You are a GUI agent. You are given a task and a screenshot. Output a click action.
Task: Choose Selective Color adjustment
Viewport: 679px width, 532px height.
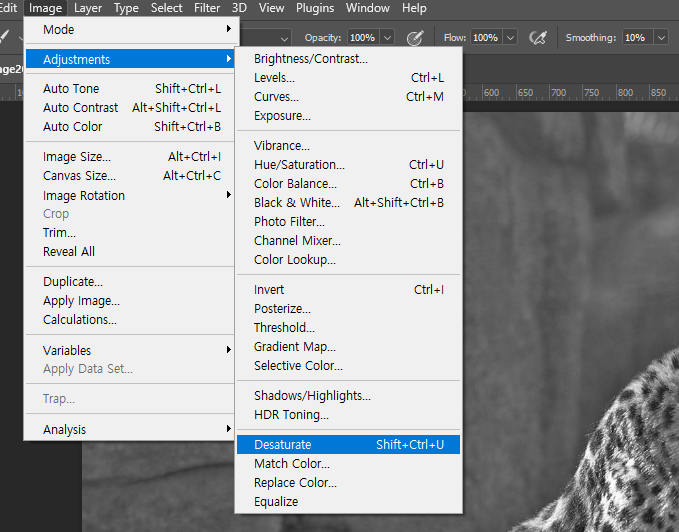coord(348,366)
